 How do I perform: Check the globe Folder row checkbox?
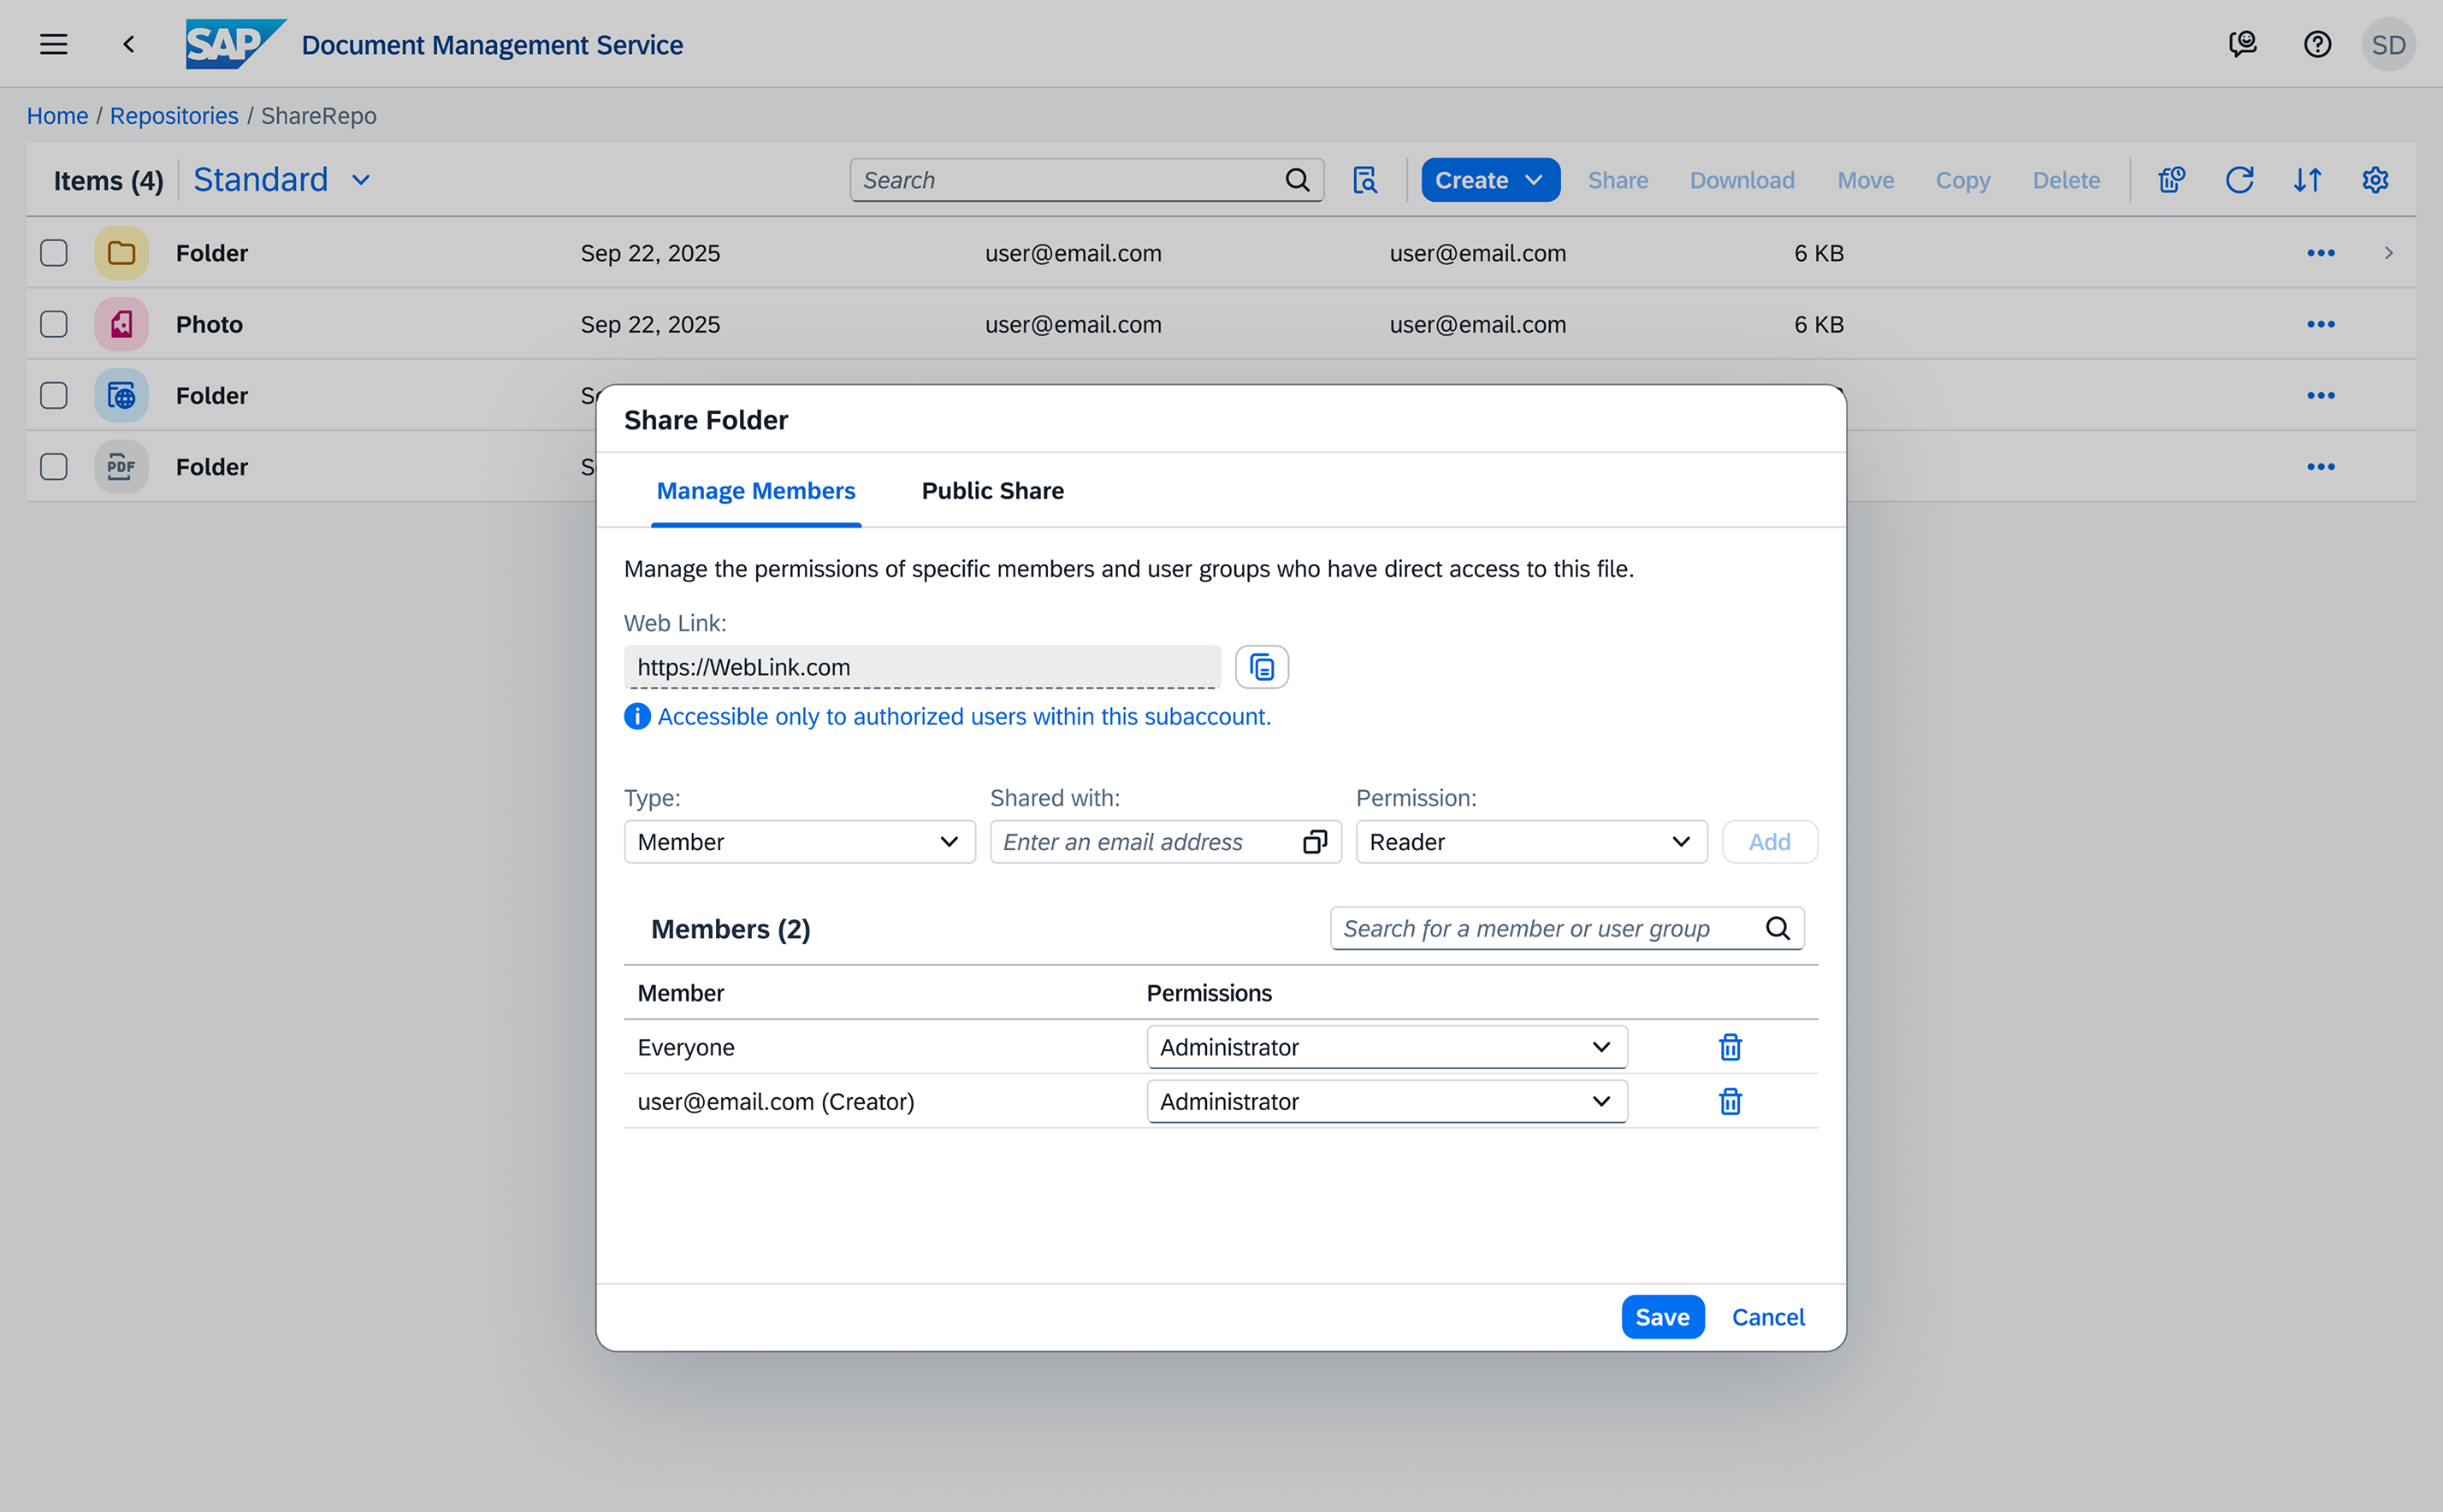54,396
